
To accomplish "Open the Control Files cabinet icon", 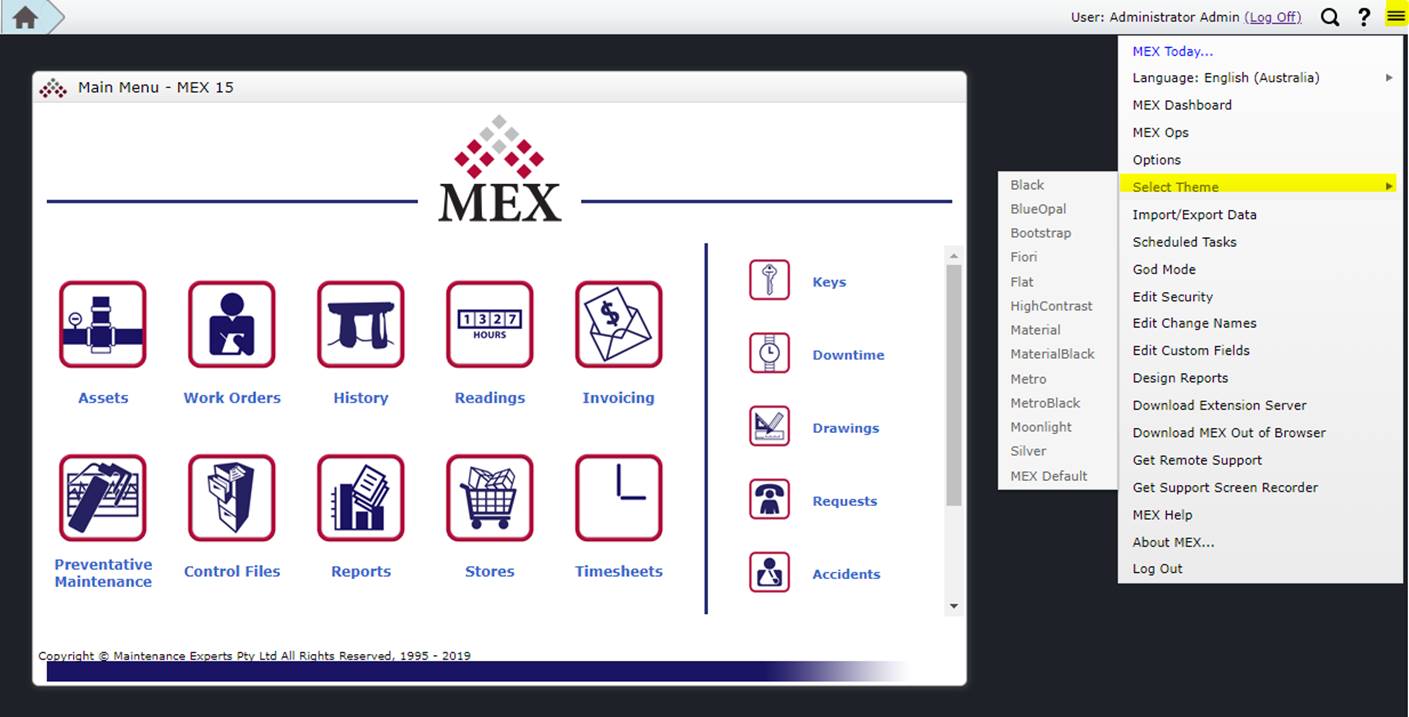I will (x=232, y=498).
